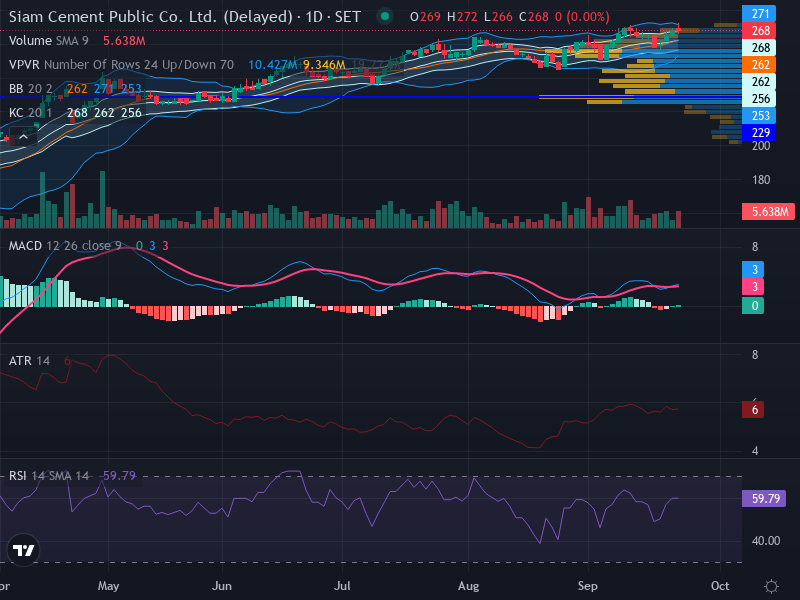
Task: Select the Volume SMA 9 legend
Action: 48,41
